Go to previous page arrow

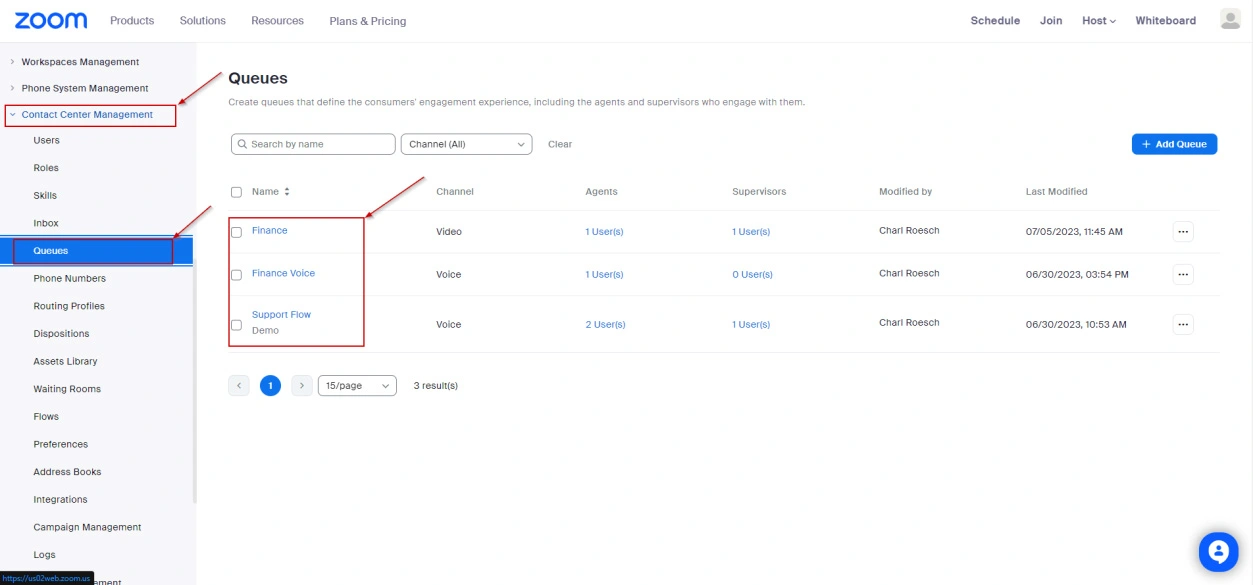(x=239, y=386)
